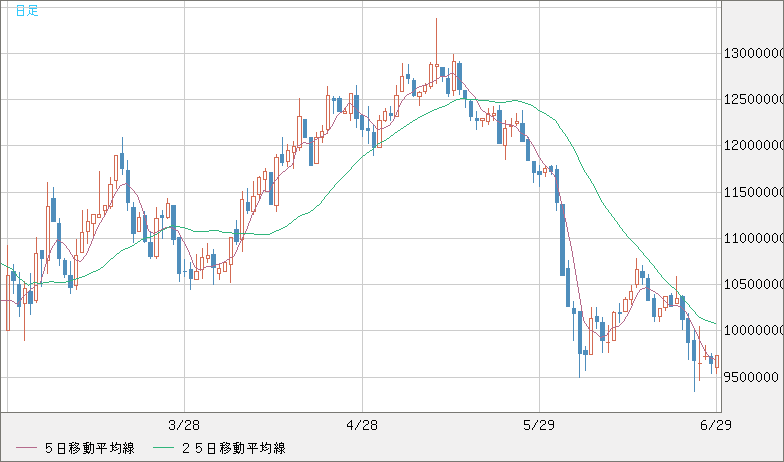The height and width of the screenshot is (462, 784).
Task: Click the 11500000 price axis label
Action: [x=754, y=192]
